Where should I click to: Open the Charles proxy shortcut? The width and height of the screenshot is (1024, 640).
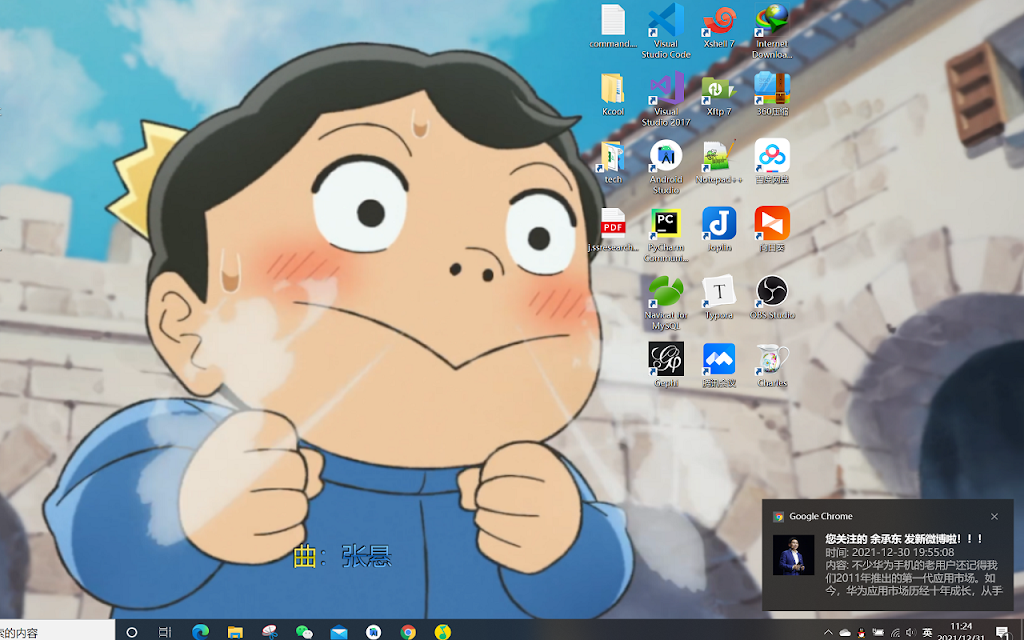pos(772,365)
